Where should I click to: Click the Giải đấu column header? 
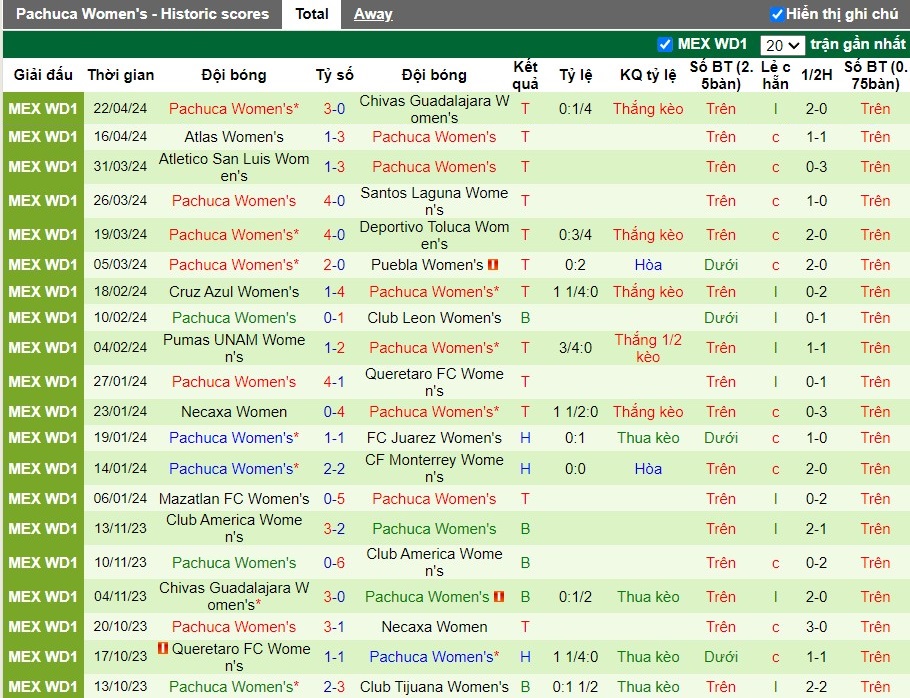click(43, 75)
